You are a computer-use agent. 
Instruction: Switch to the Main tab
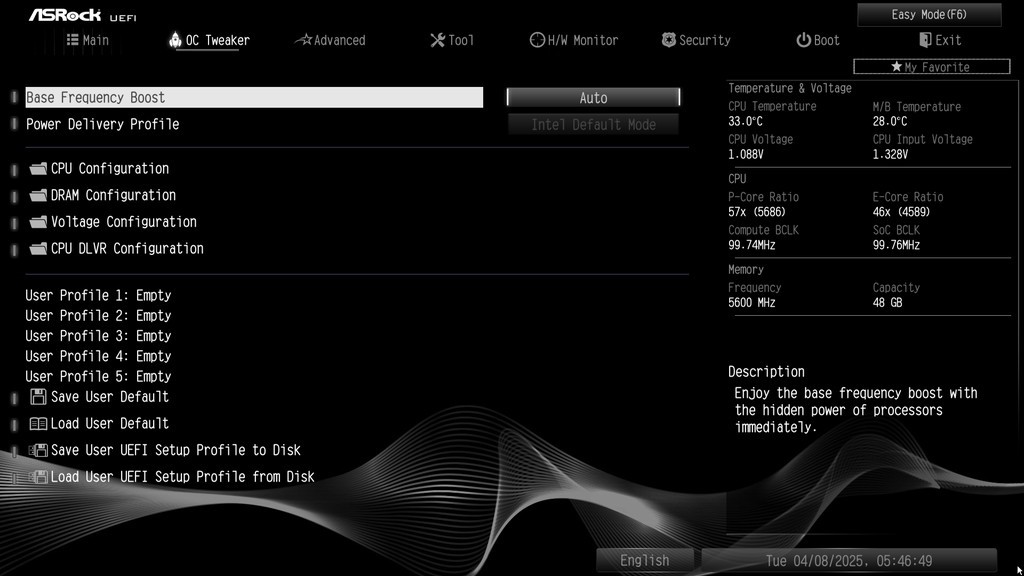[88, 40]
